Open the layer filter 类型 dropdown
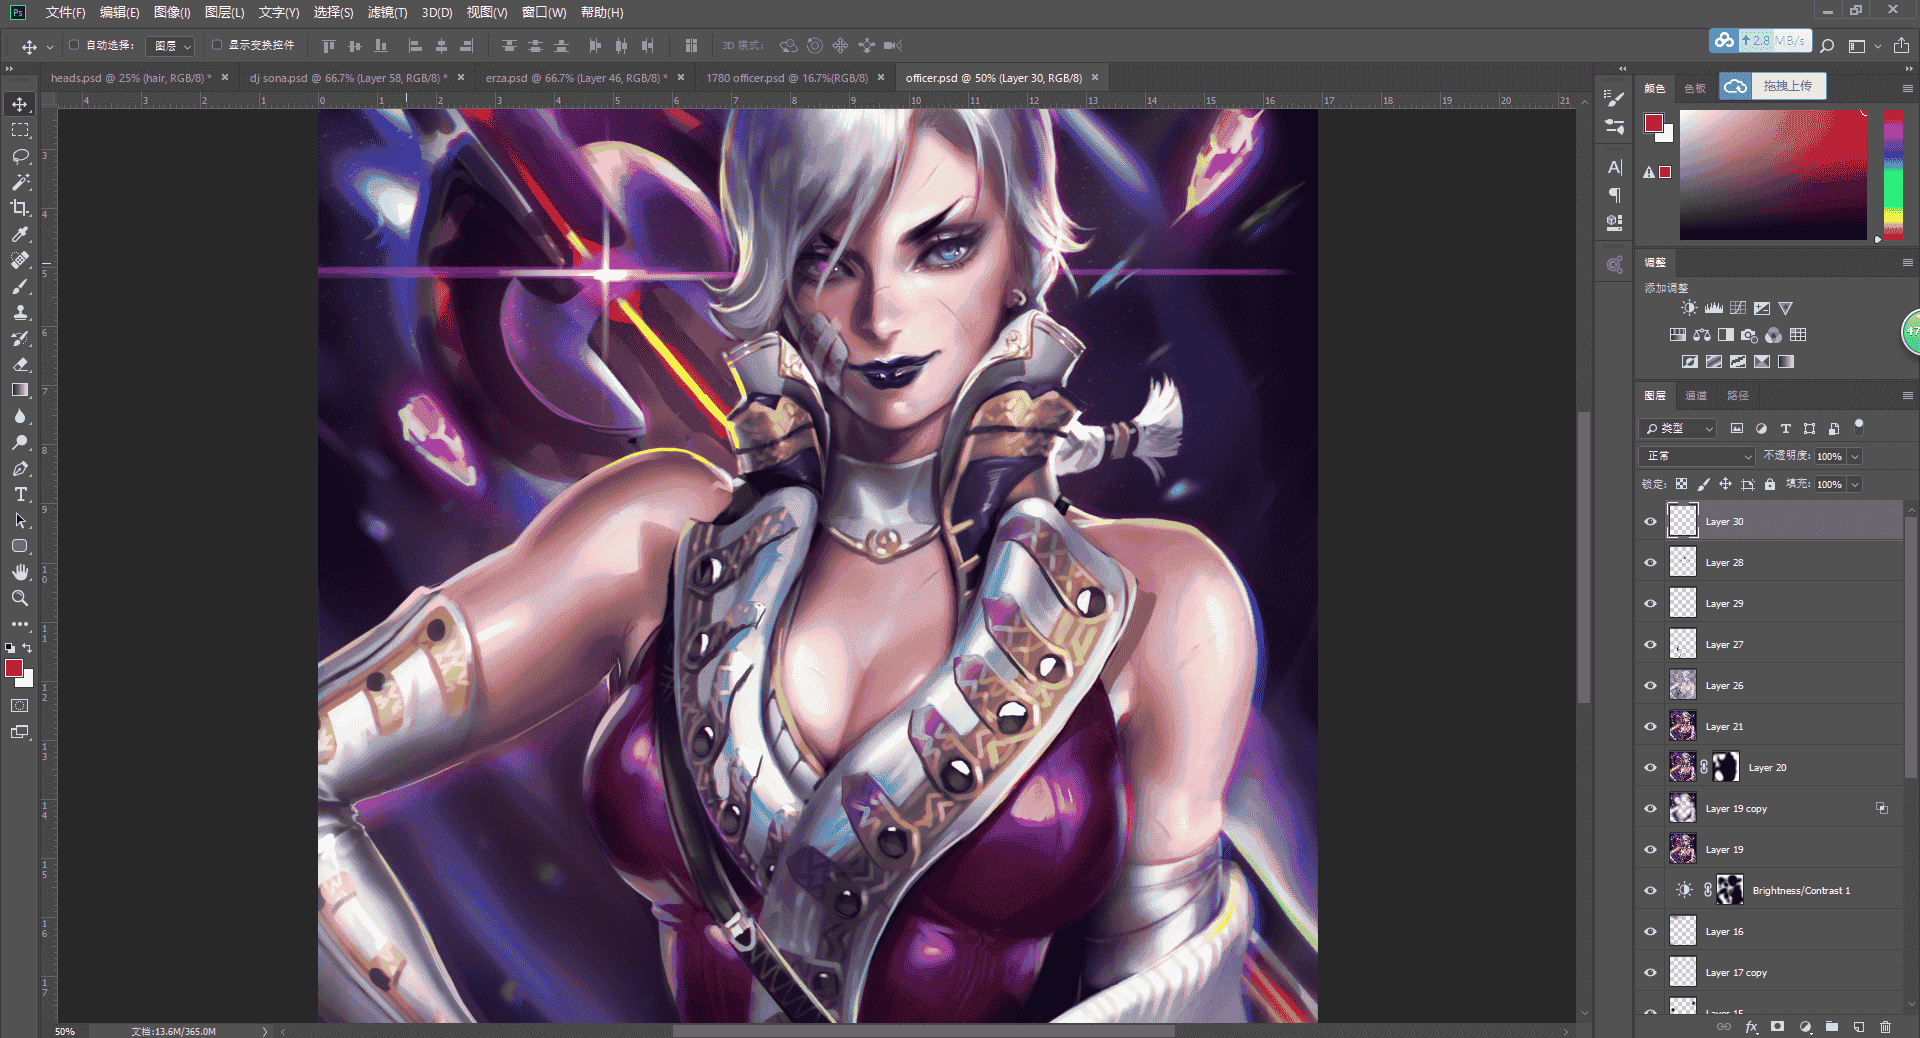The image size is (1920, 1038). pos(1679,428)
